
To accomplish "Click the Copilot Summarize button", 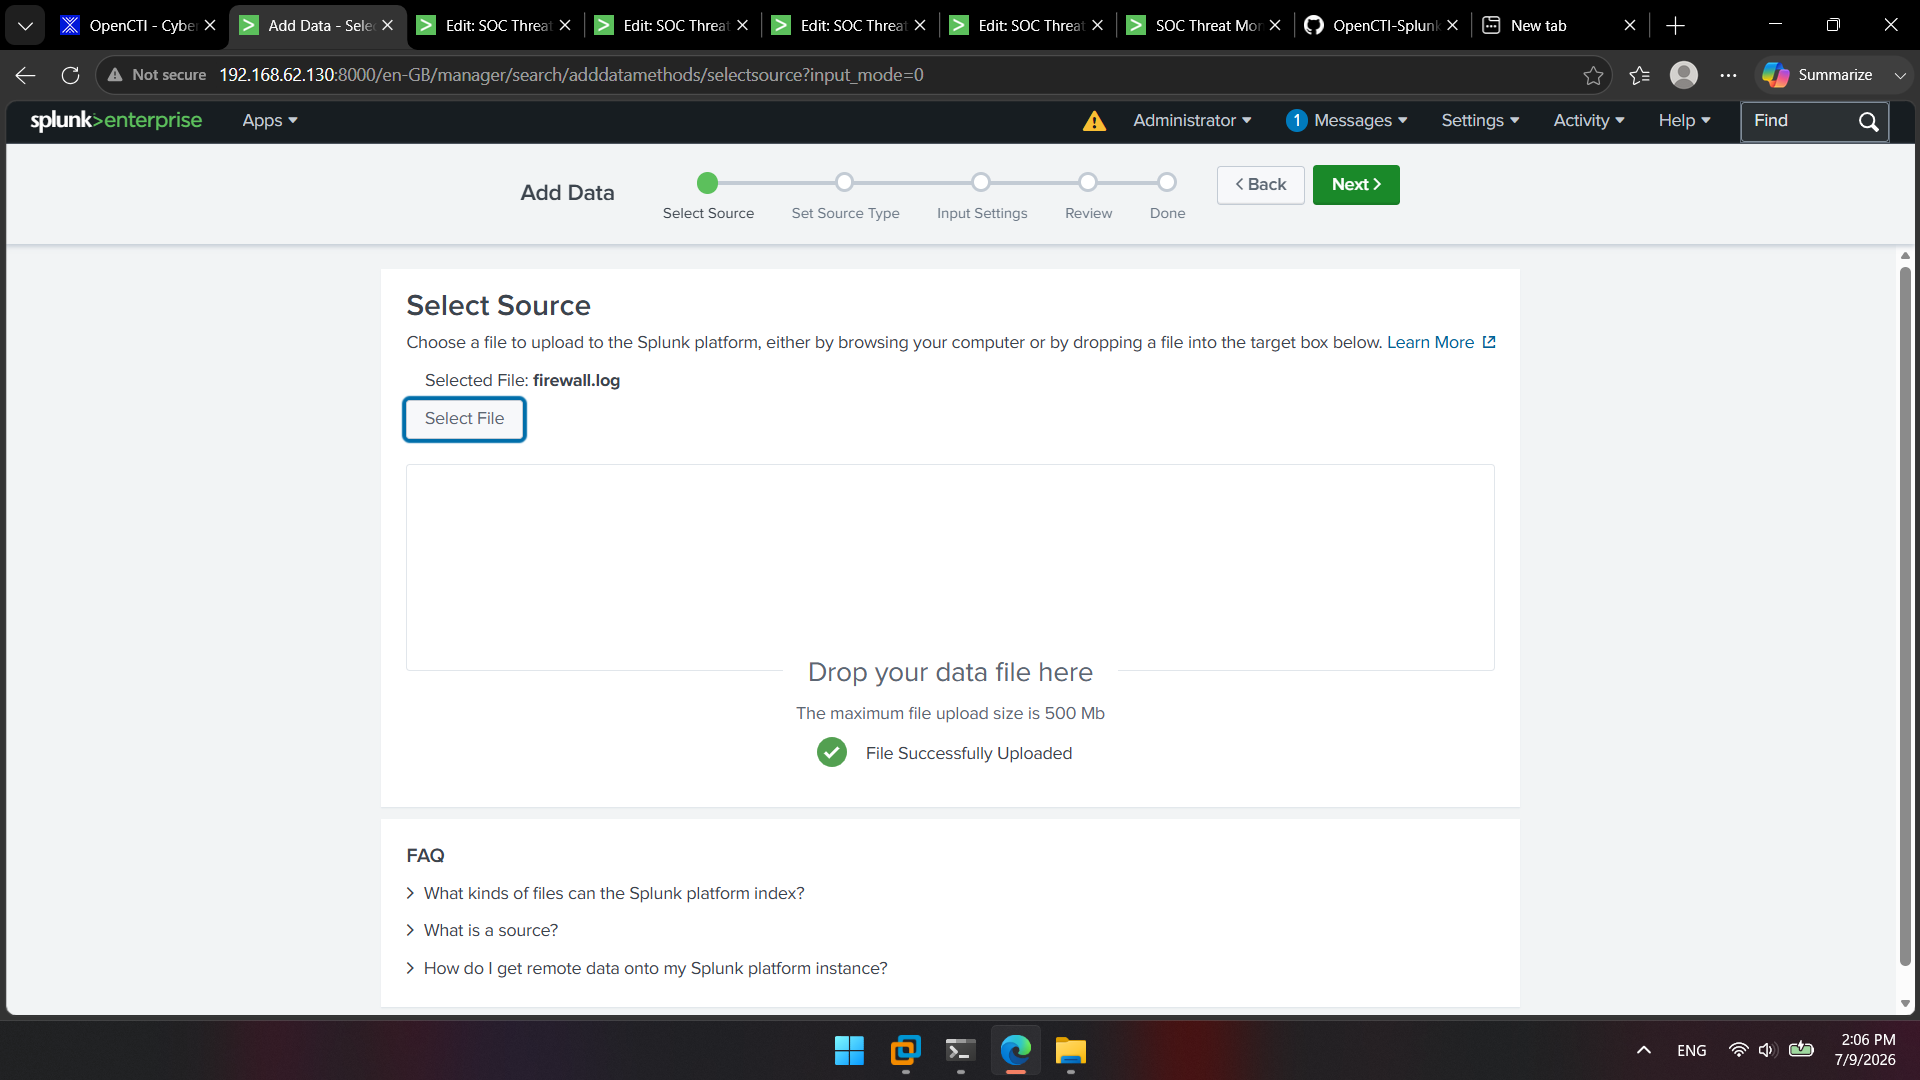I will 1818,75.
